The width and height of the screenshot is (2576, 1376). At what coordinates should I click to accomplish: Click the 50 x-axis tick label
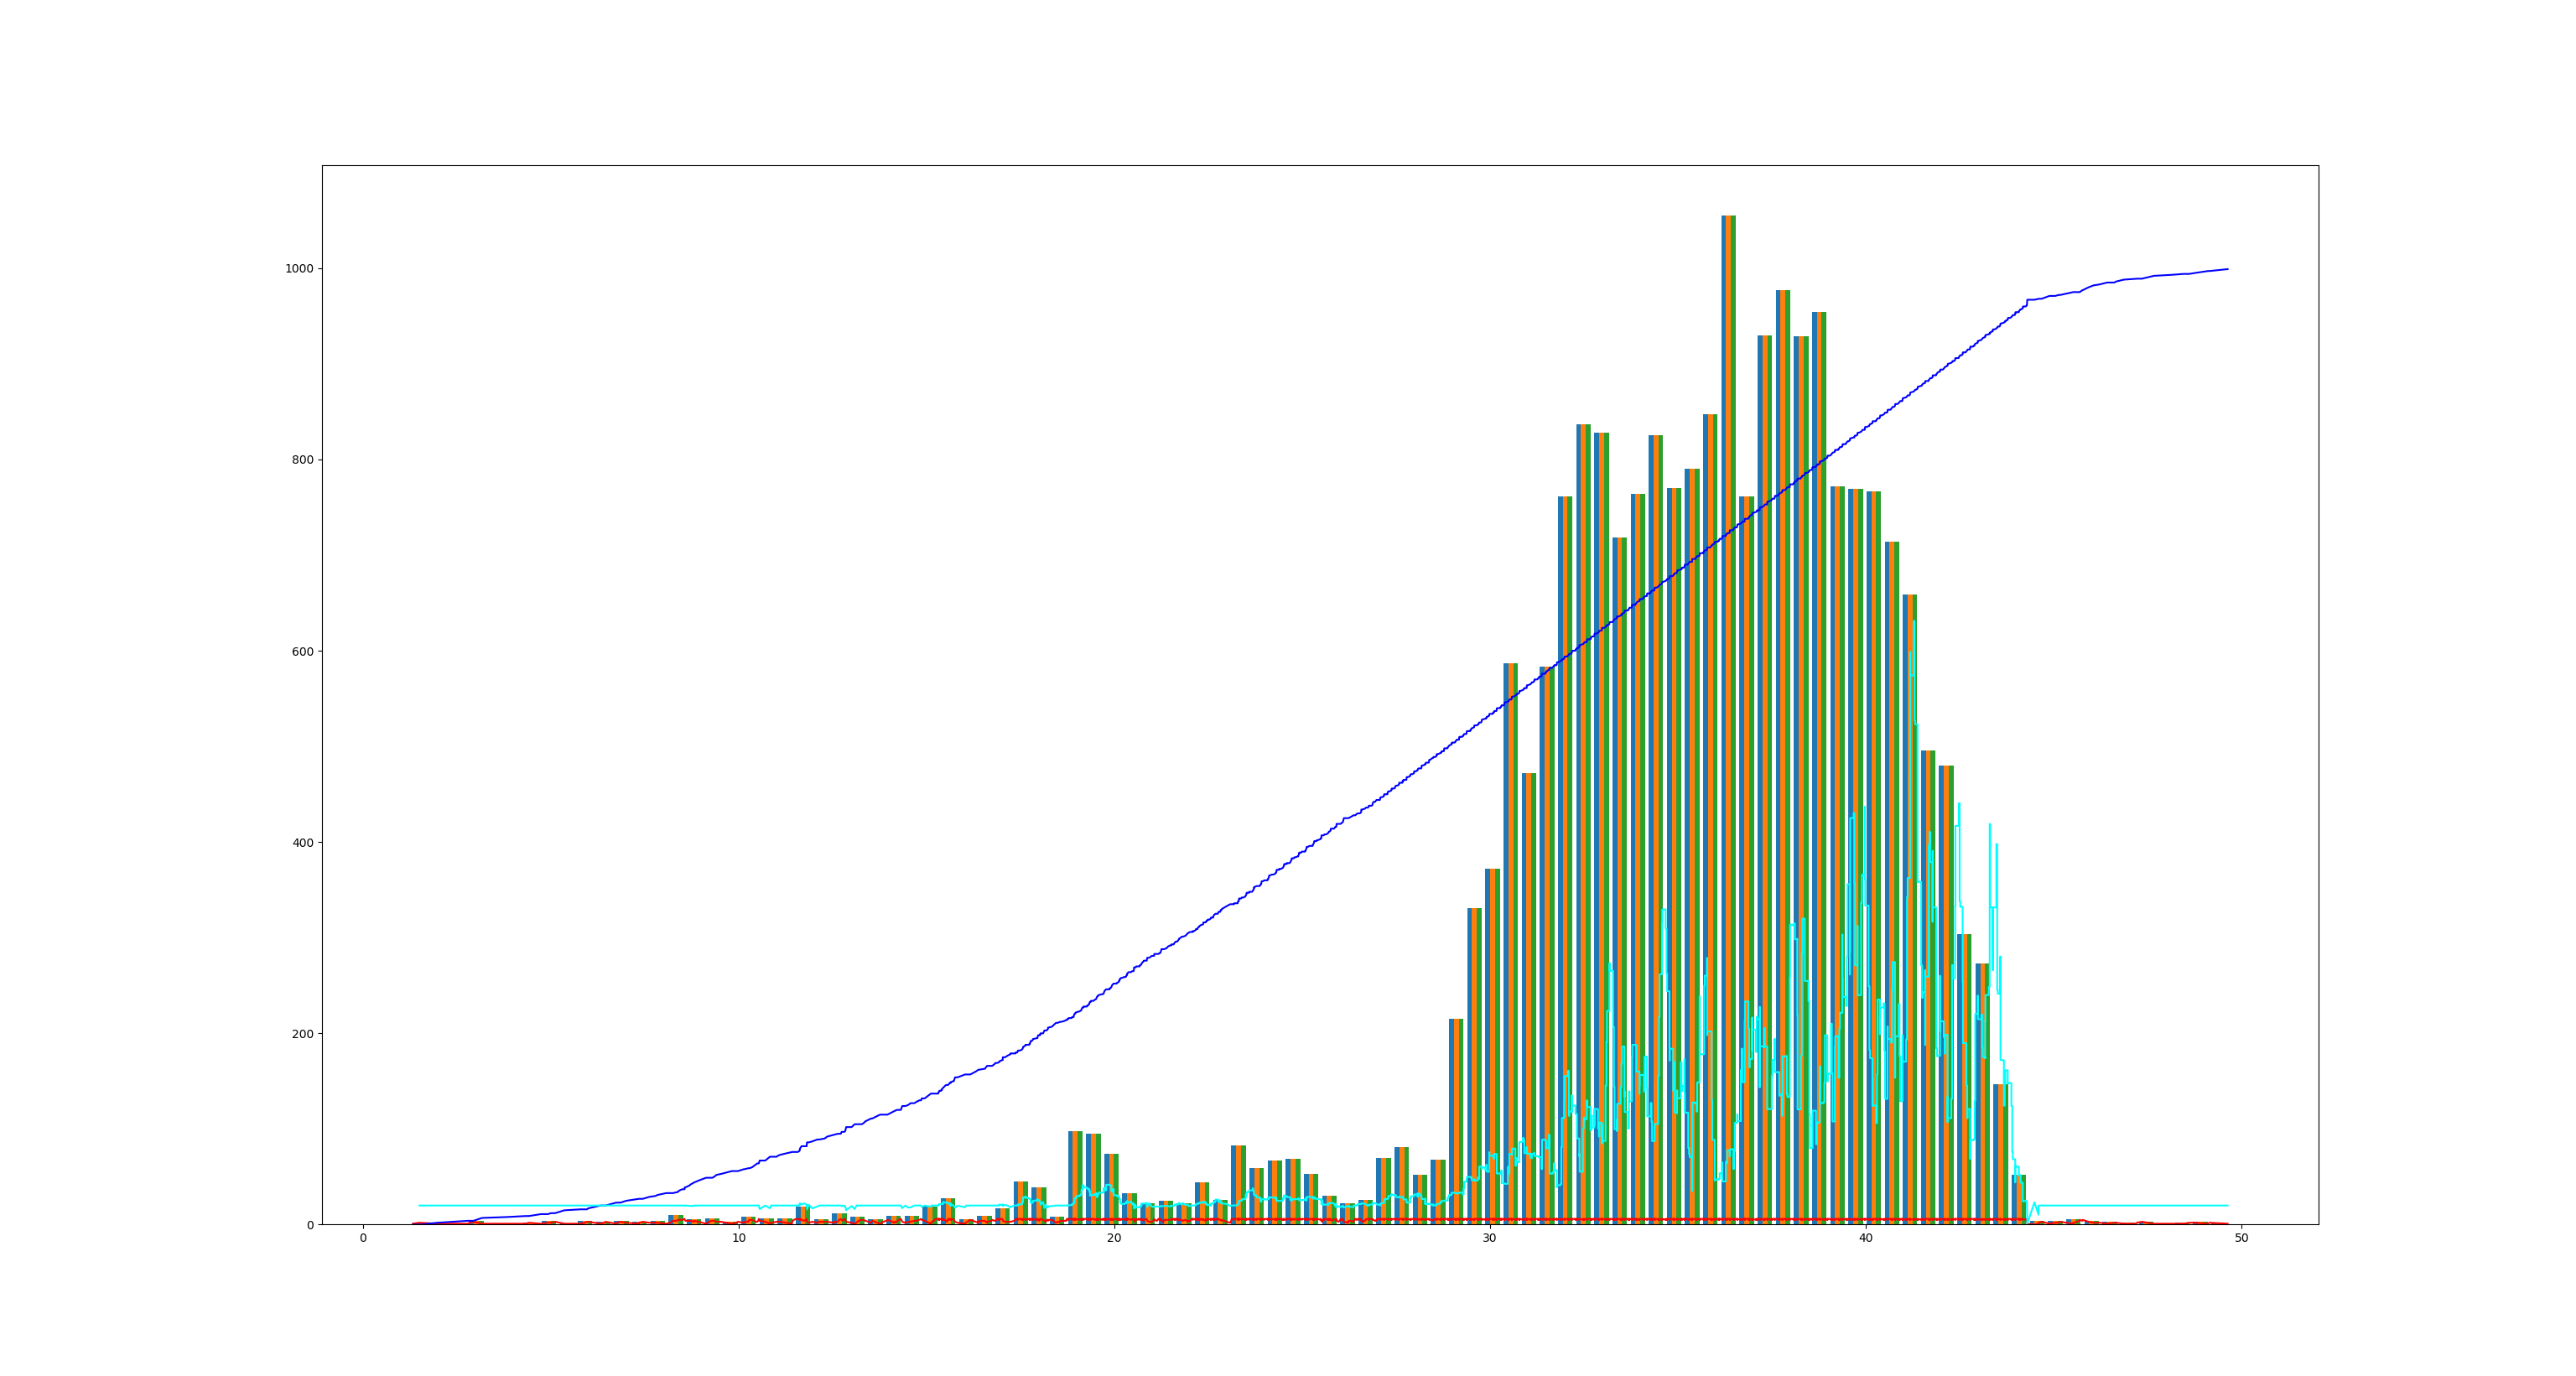tap(2241, 1238)
